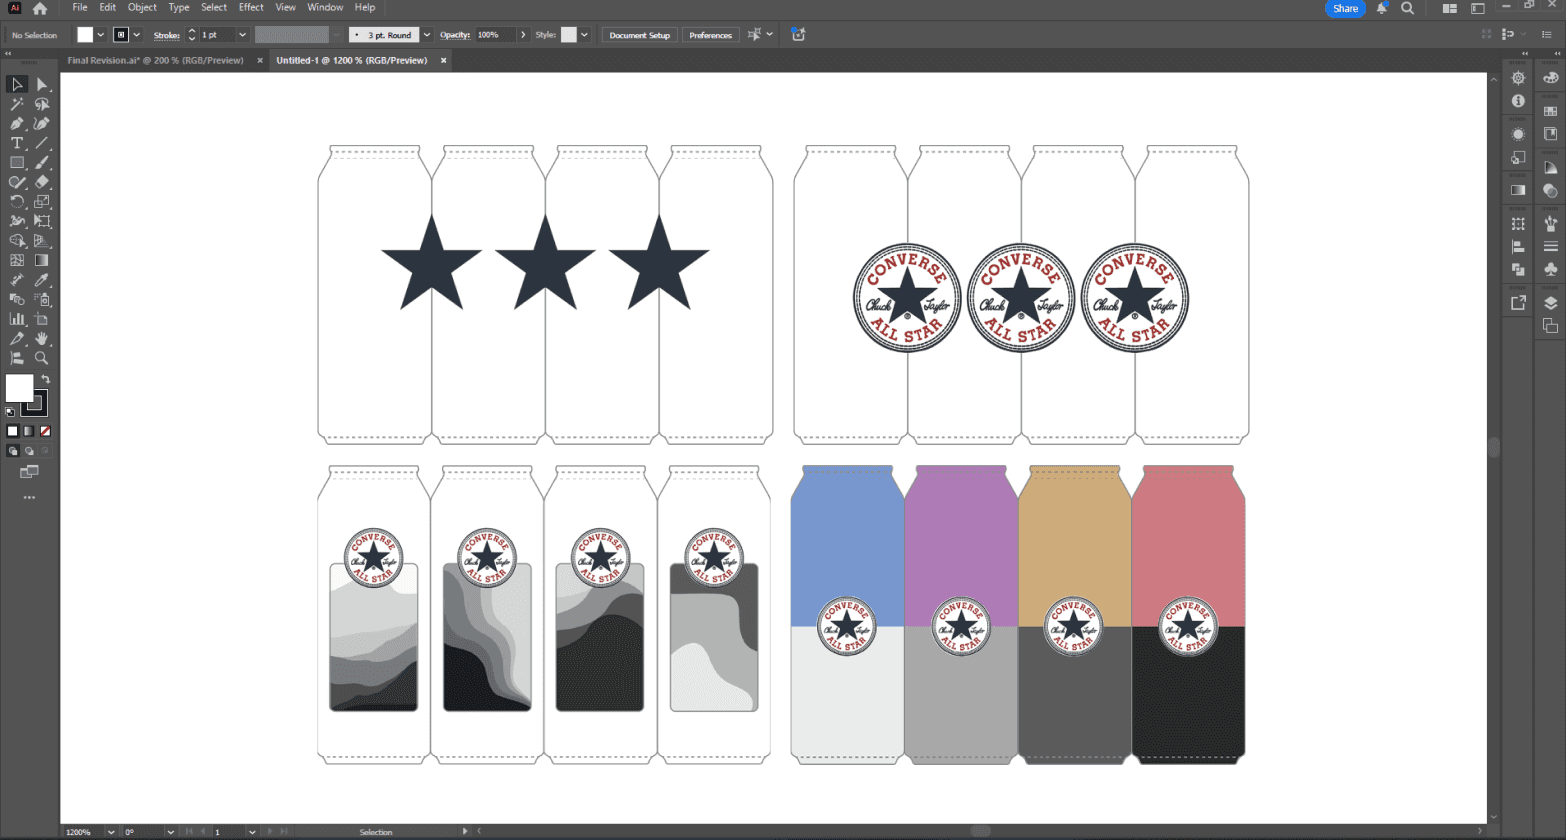Swap fill and stroke colors

(45, 379)
